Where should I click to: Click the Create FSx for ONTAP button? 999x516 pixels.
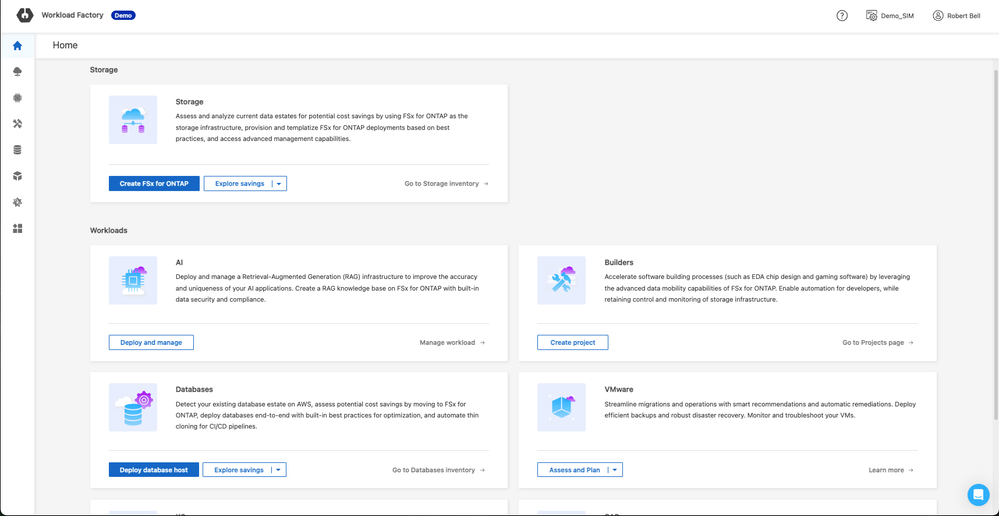coord(153,184)
